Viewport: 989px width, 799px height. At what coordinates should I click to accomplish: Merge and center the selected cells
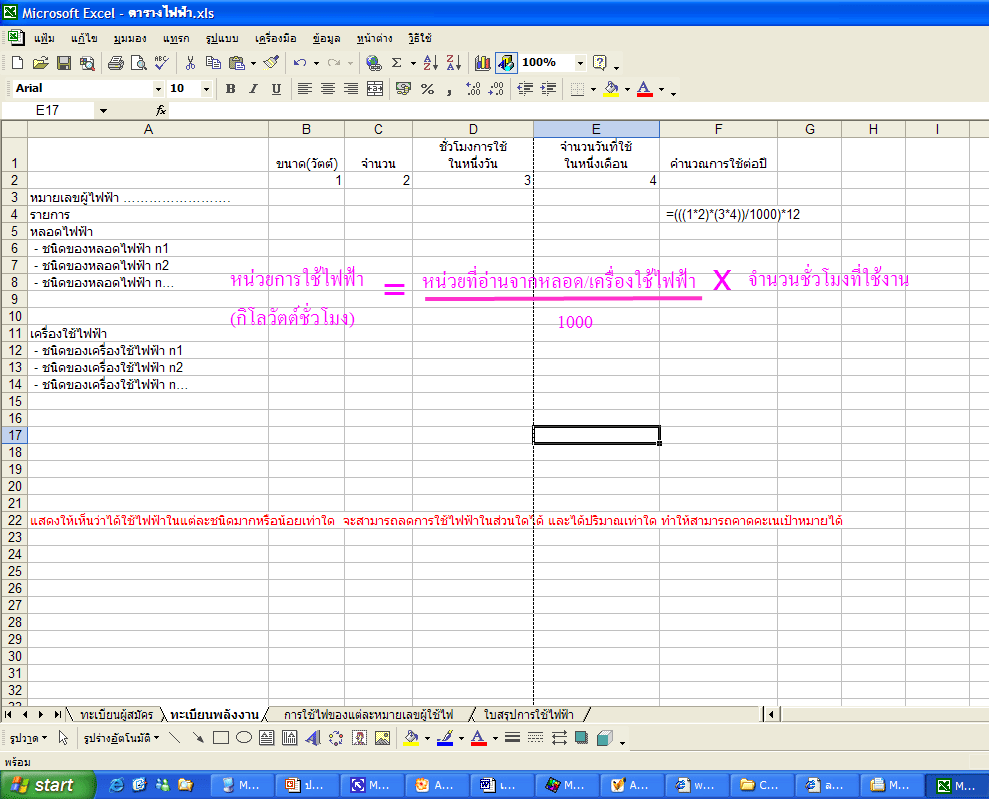[x=375, y=89]
